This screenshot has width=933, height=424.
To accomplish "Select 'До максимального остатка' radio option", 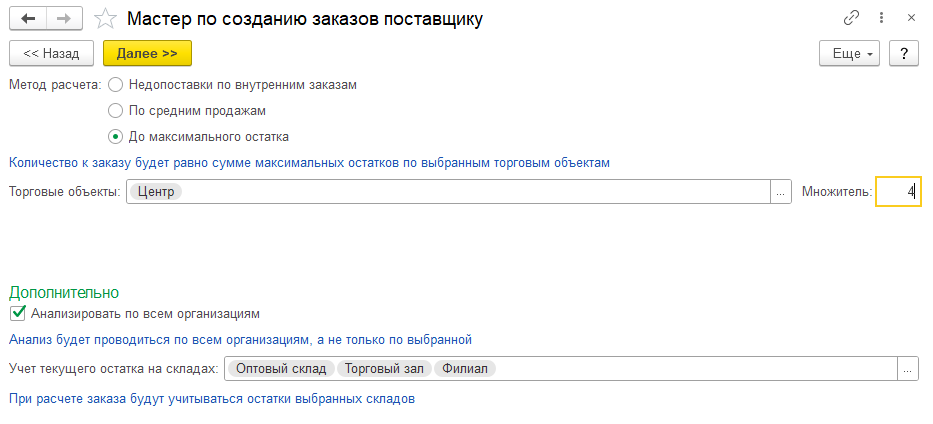I will (x=116, y=136).
